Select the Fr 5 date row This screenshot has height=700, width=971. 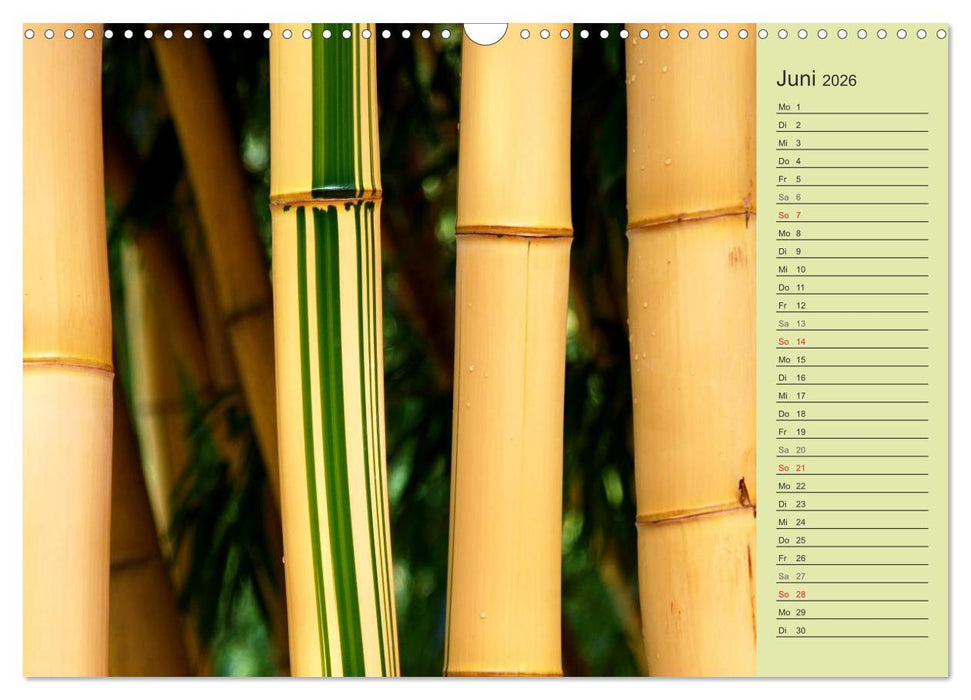[851, 179]
